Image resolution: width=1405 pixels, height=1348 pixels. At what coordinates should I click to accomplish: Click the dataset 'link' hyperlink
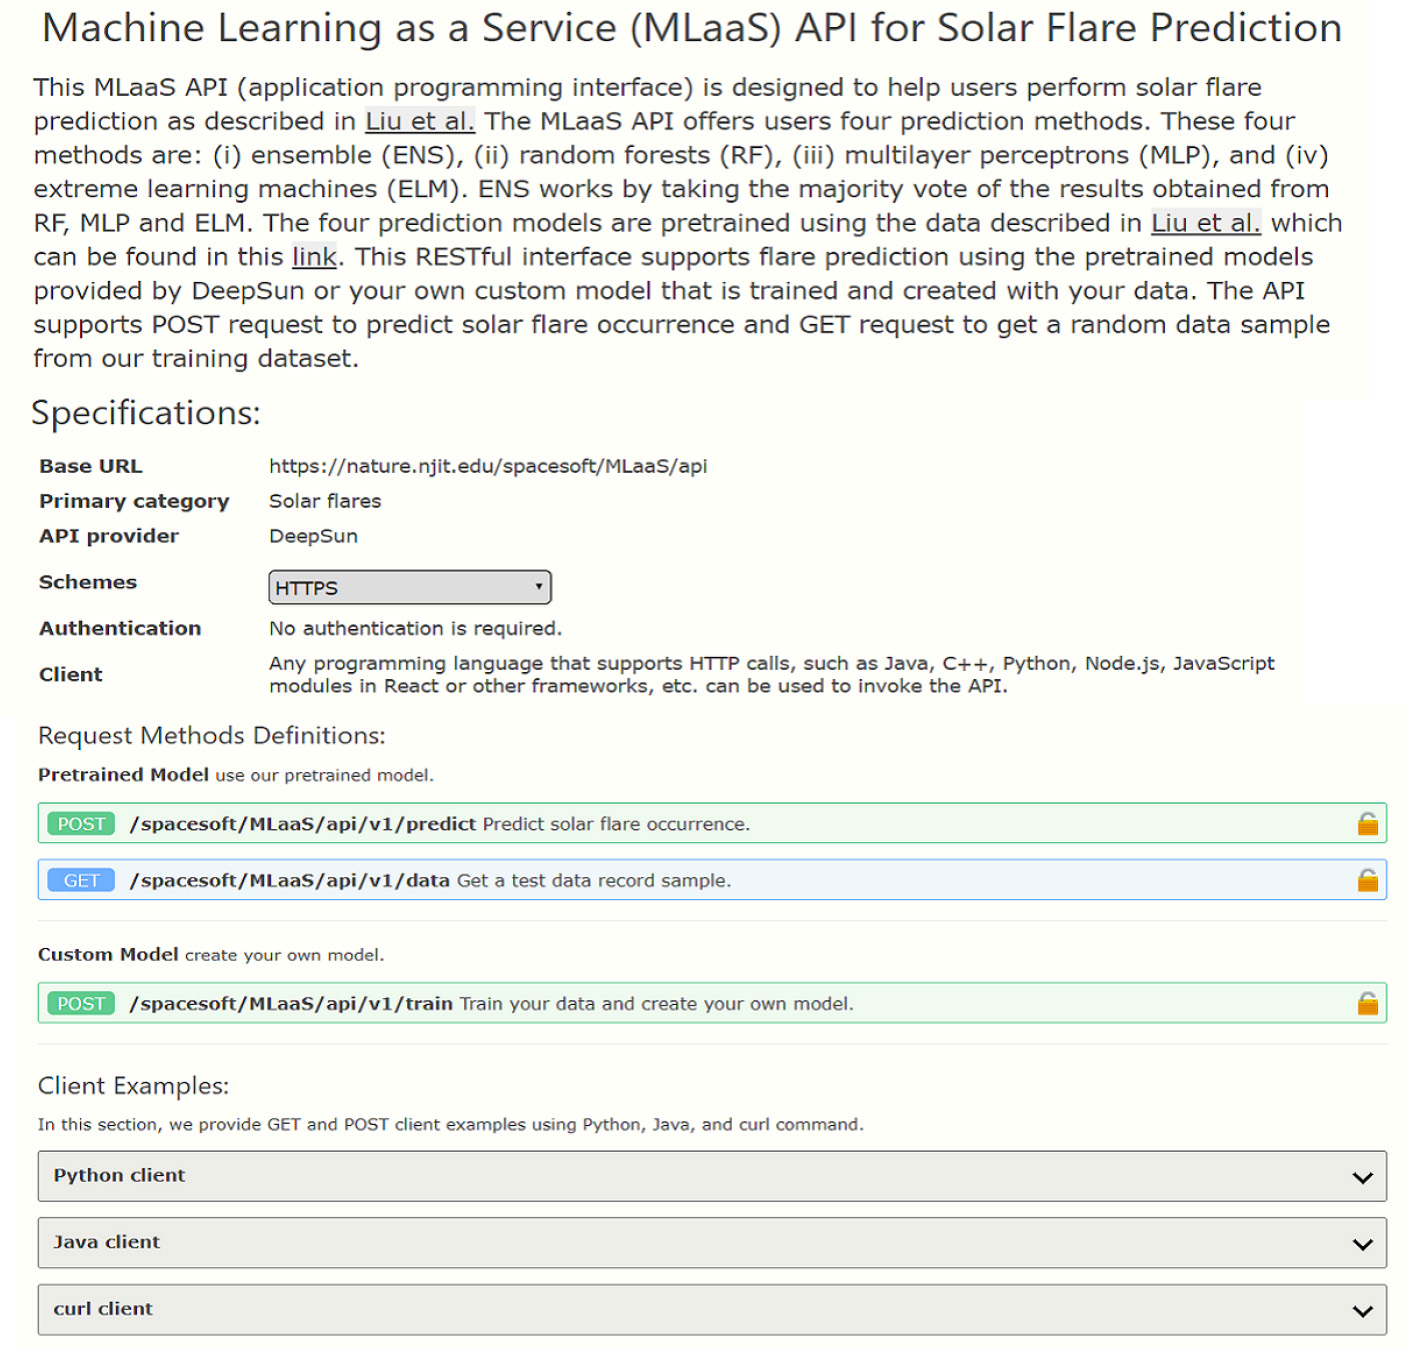[314, 256]
